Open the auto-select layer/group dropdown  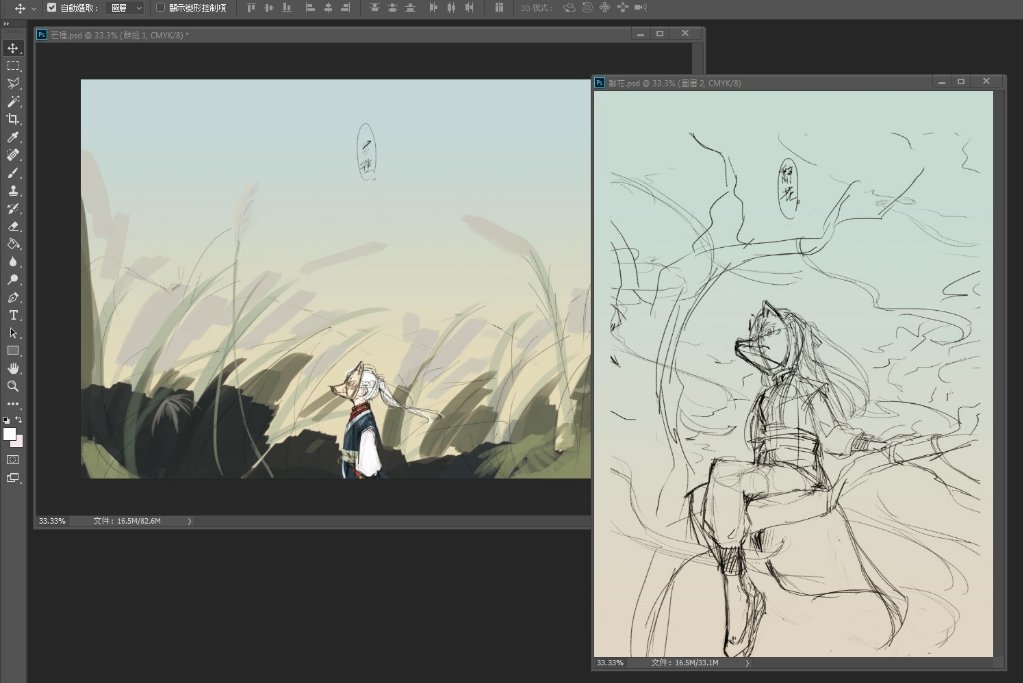tap(125, 8)
